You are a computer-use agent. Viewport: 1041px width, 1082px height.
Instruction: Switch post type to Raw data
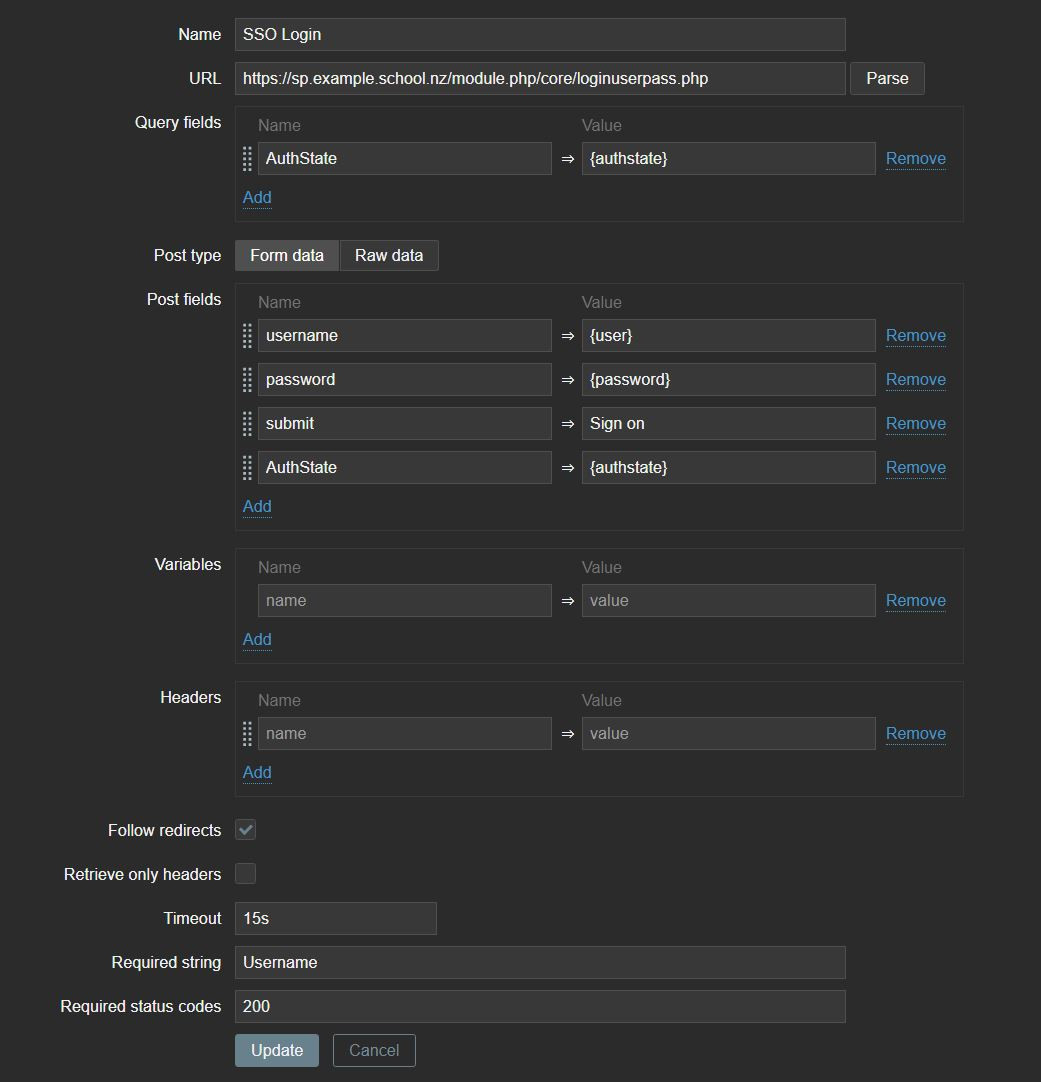click(388, 256)
